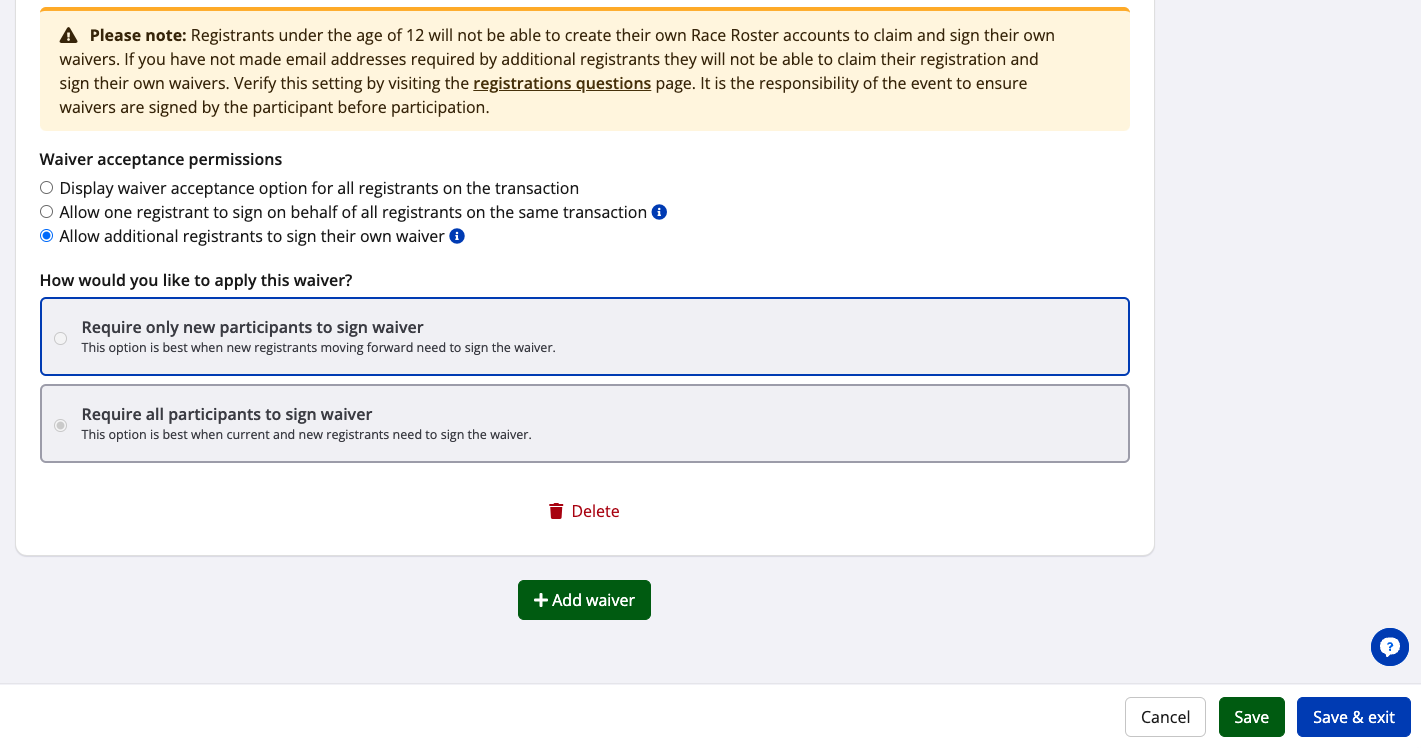Click the blue 'Save & exit' button

1353,717
